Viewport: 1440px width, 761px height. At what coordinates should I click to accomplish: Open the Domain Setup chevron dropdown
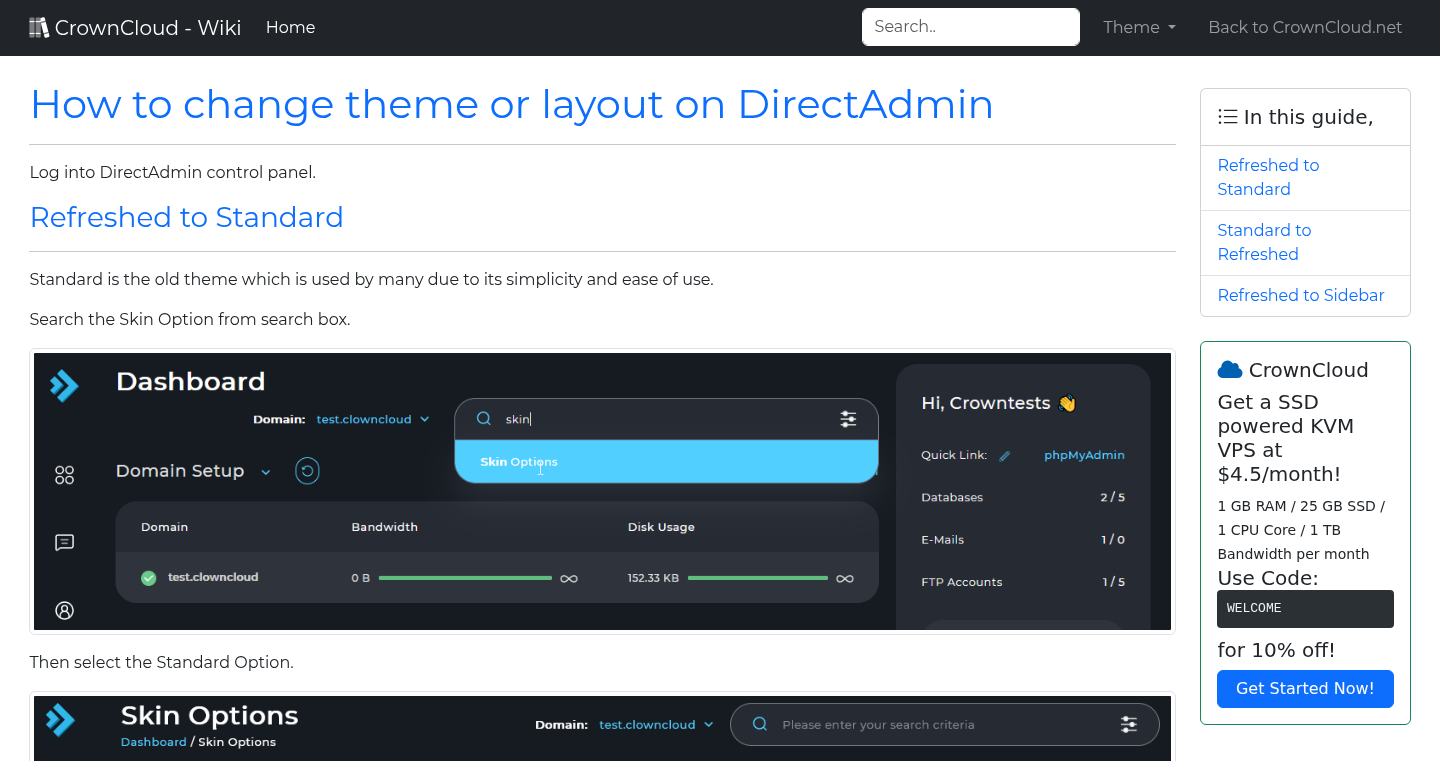(264, 470)
